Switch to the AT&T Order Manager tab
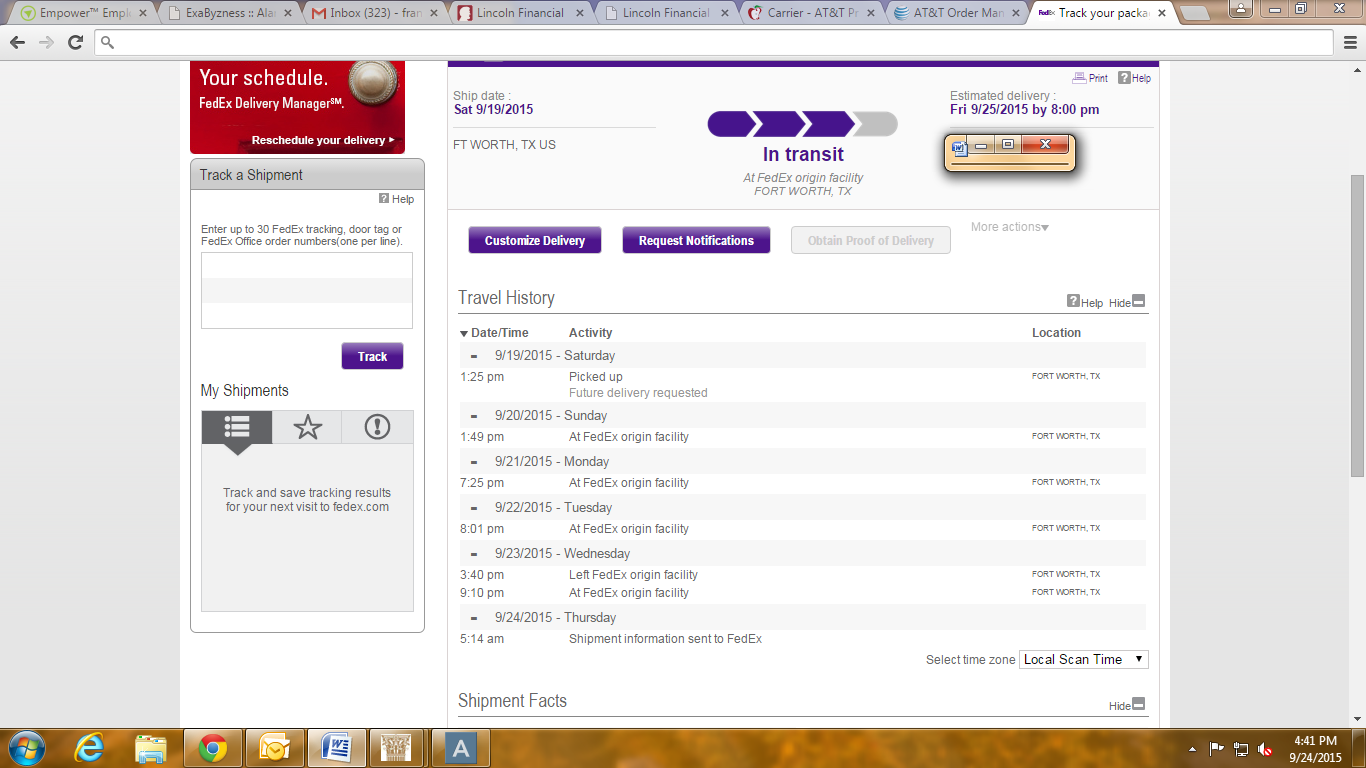 [958, 13]
